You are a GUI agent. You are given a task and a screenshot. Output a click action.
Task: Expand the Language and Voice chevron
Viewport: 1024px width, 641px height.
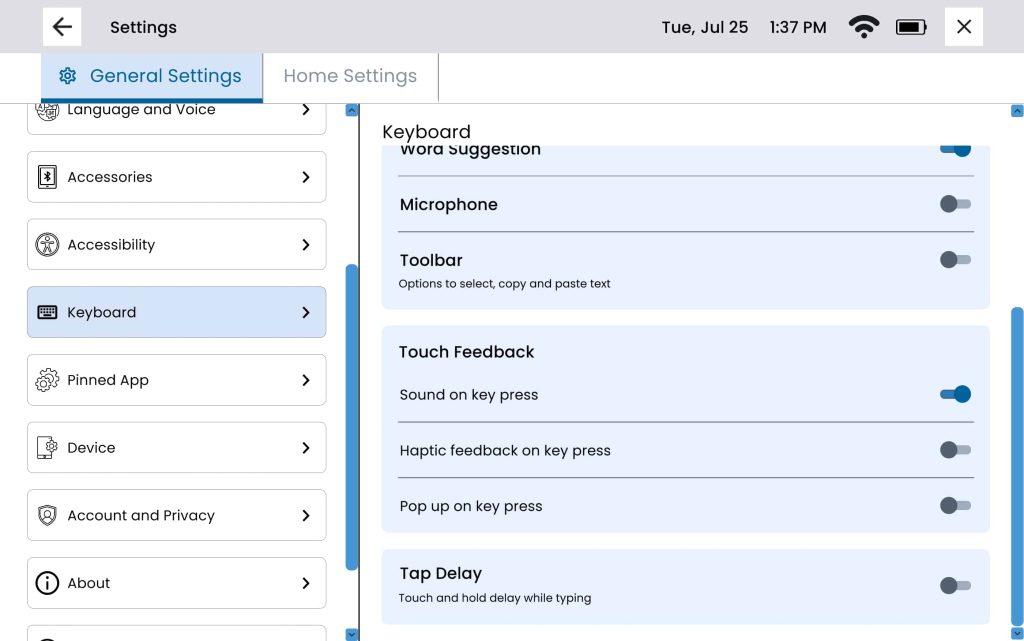(306, 110)
